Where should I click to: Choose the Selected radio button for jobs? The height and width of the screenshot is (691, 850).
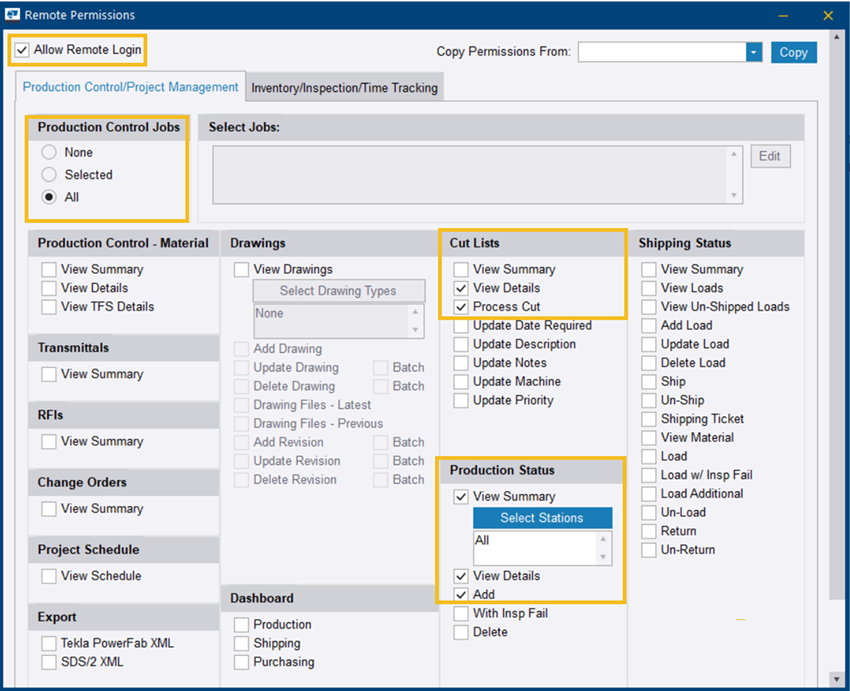click(48, 174)
